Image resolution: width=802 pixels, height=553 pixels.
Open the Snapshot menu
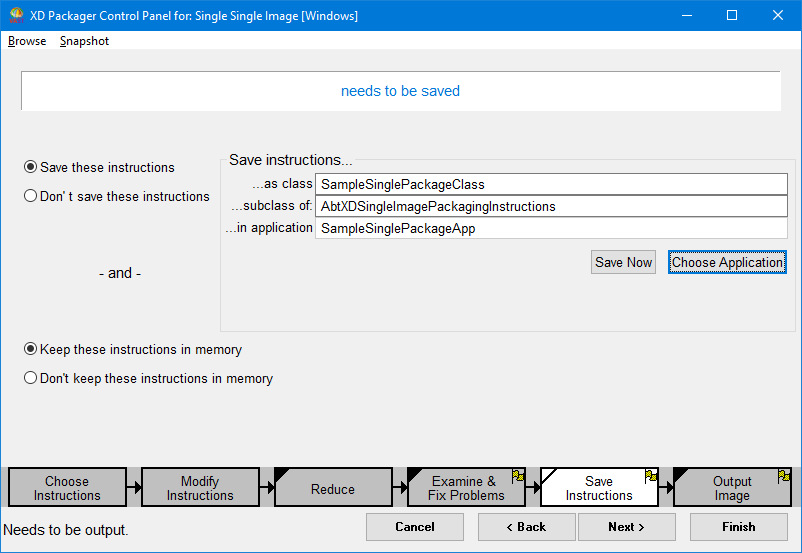point(84,41)
